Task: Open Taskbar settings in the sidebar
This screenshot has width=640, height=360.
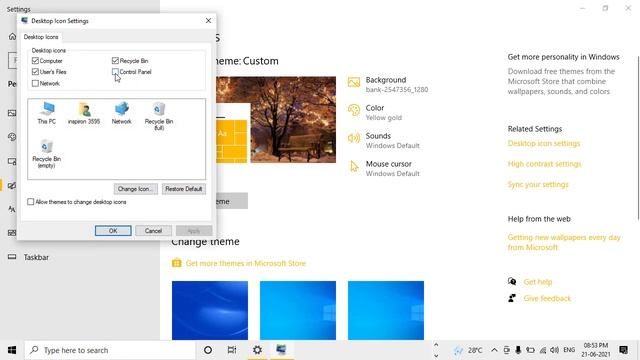Action: click(x=36, y=257)
